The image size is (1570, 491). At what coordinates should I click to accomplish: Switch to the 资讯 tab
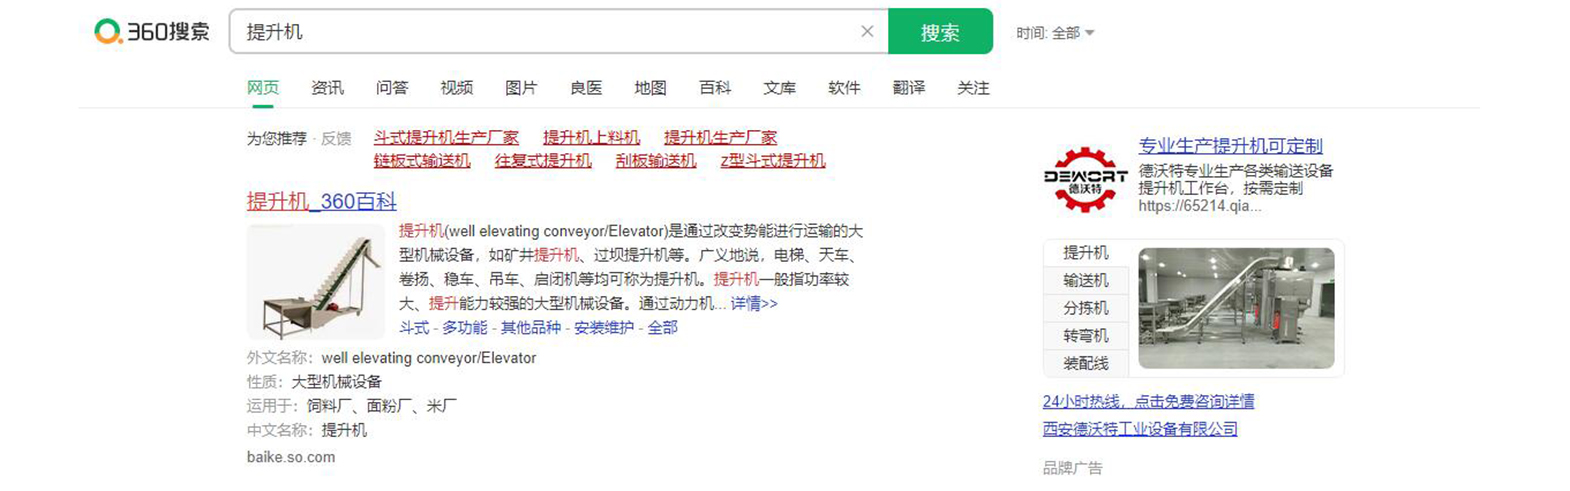pos(327,88)
